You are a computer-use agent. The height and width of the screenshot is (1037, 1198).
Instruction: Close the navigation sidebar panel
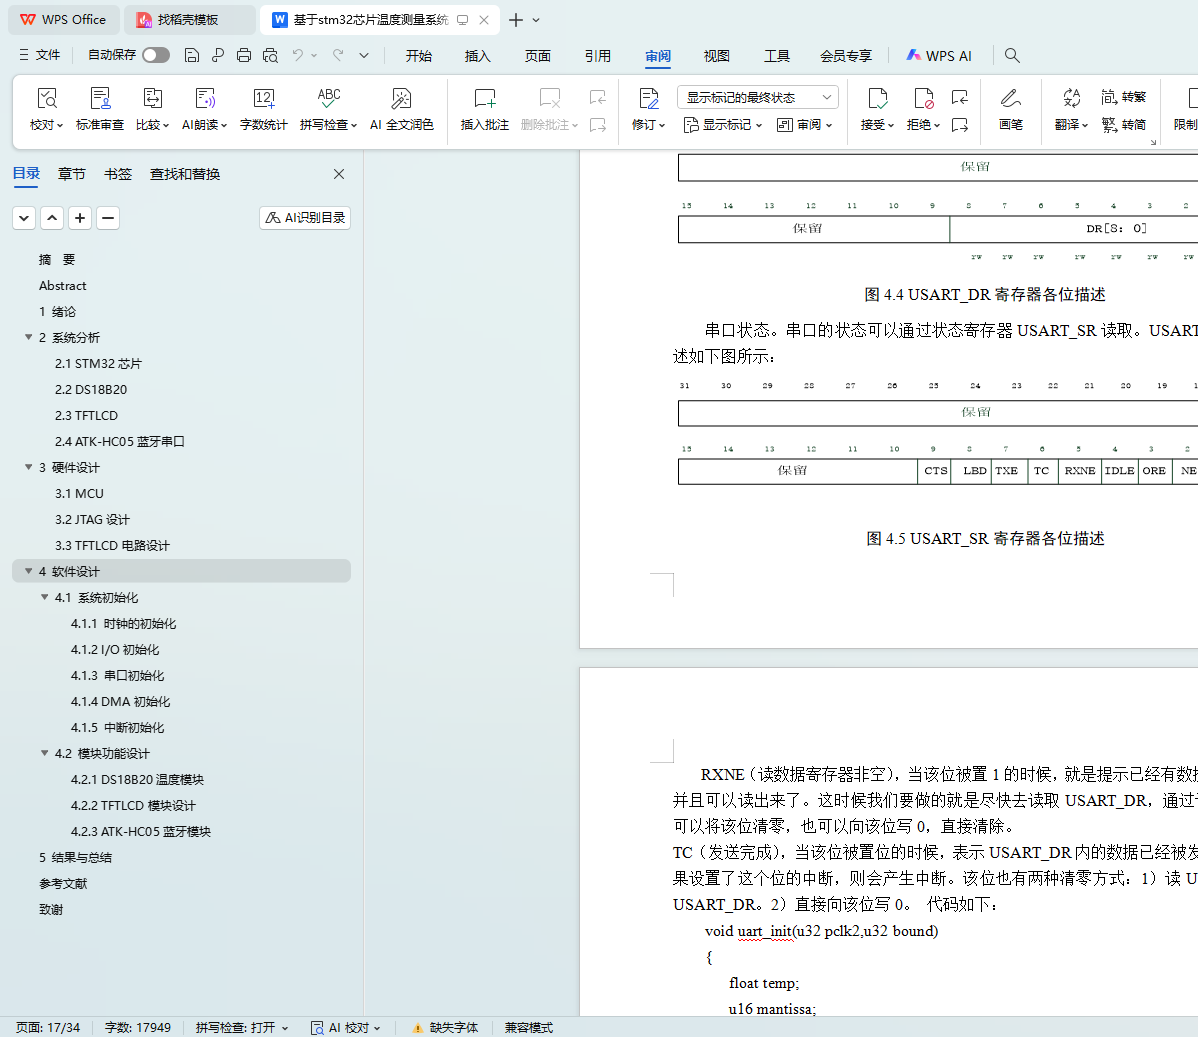click(x=339, y=174)
